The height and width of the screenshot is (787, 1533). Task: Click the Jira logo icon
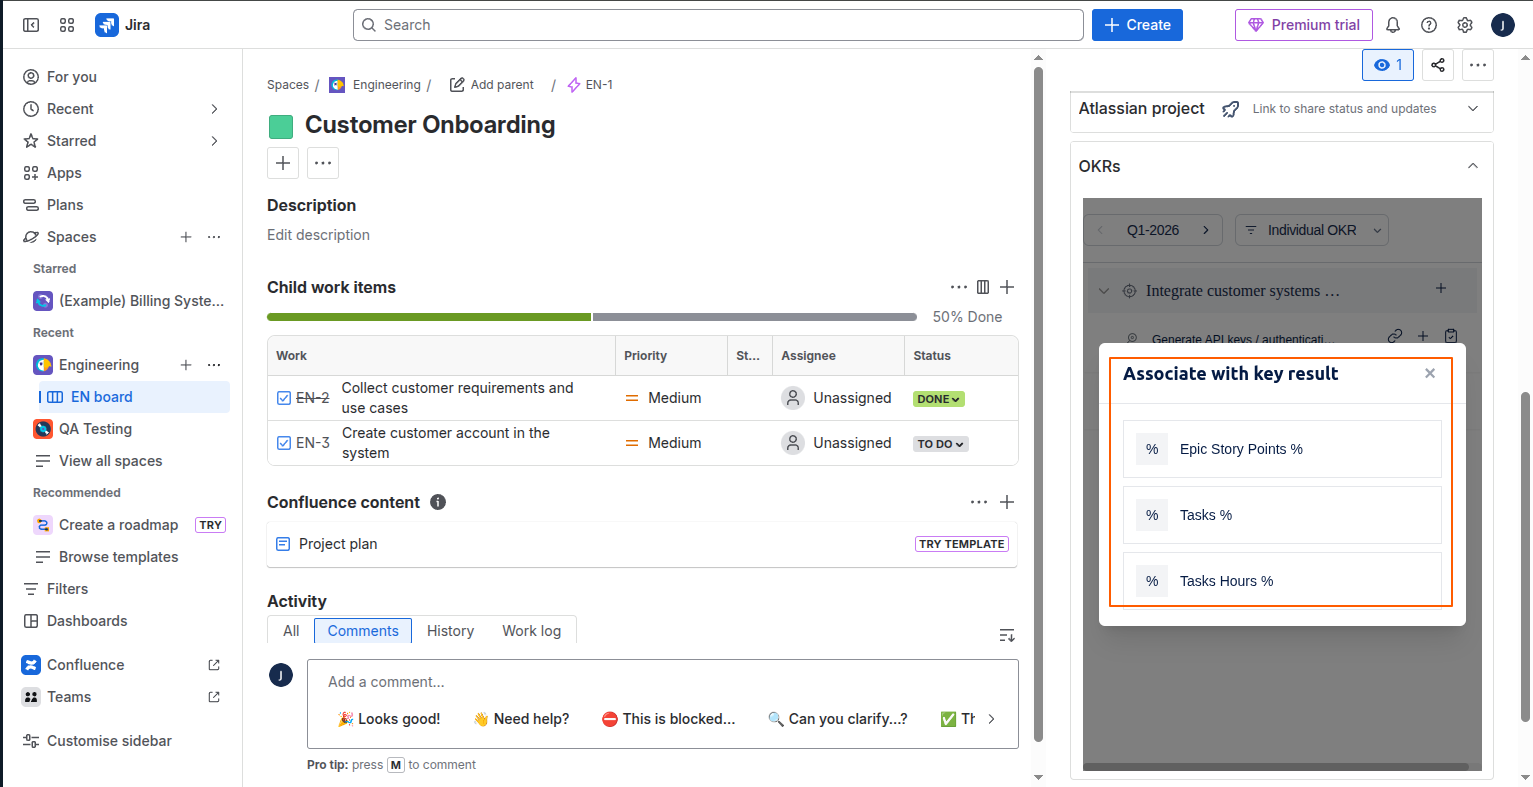106,25
